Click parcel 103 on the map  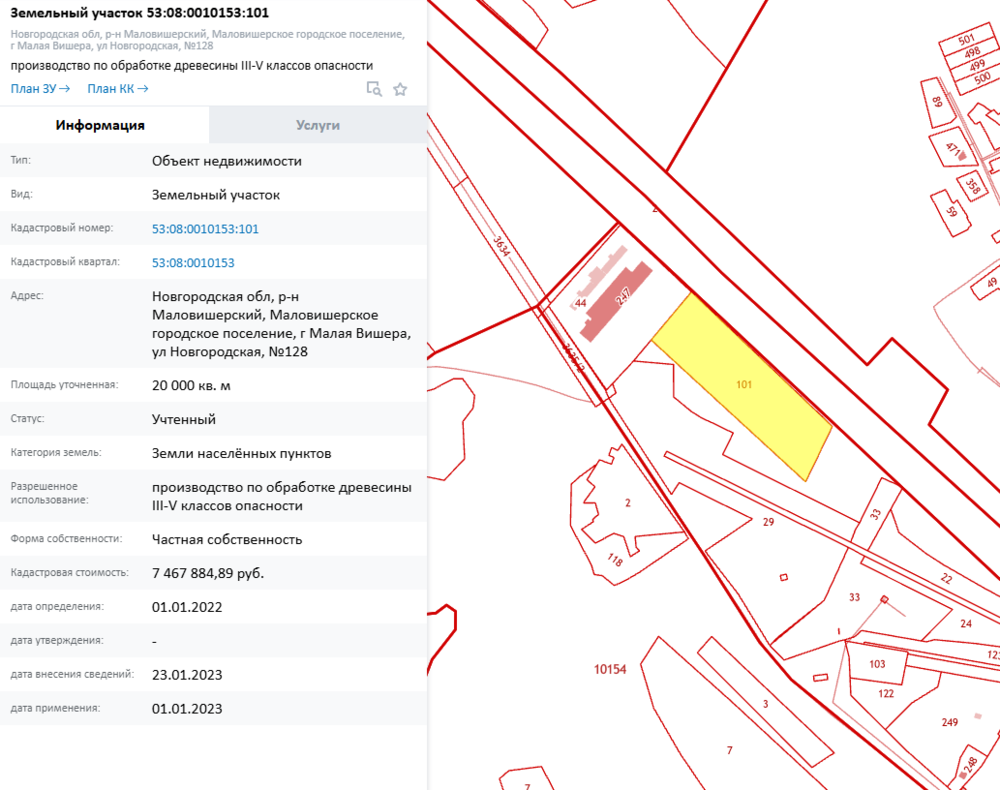coord(877,664)
